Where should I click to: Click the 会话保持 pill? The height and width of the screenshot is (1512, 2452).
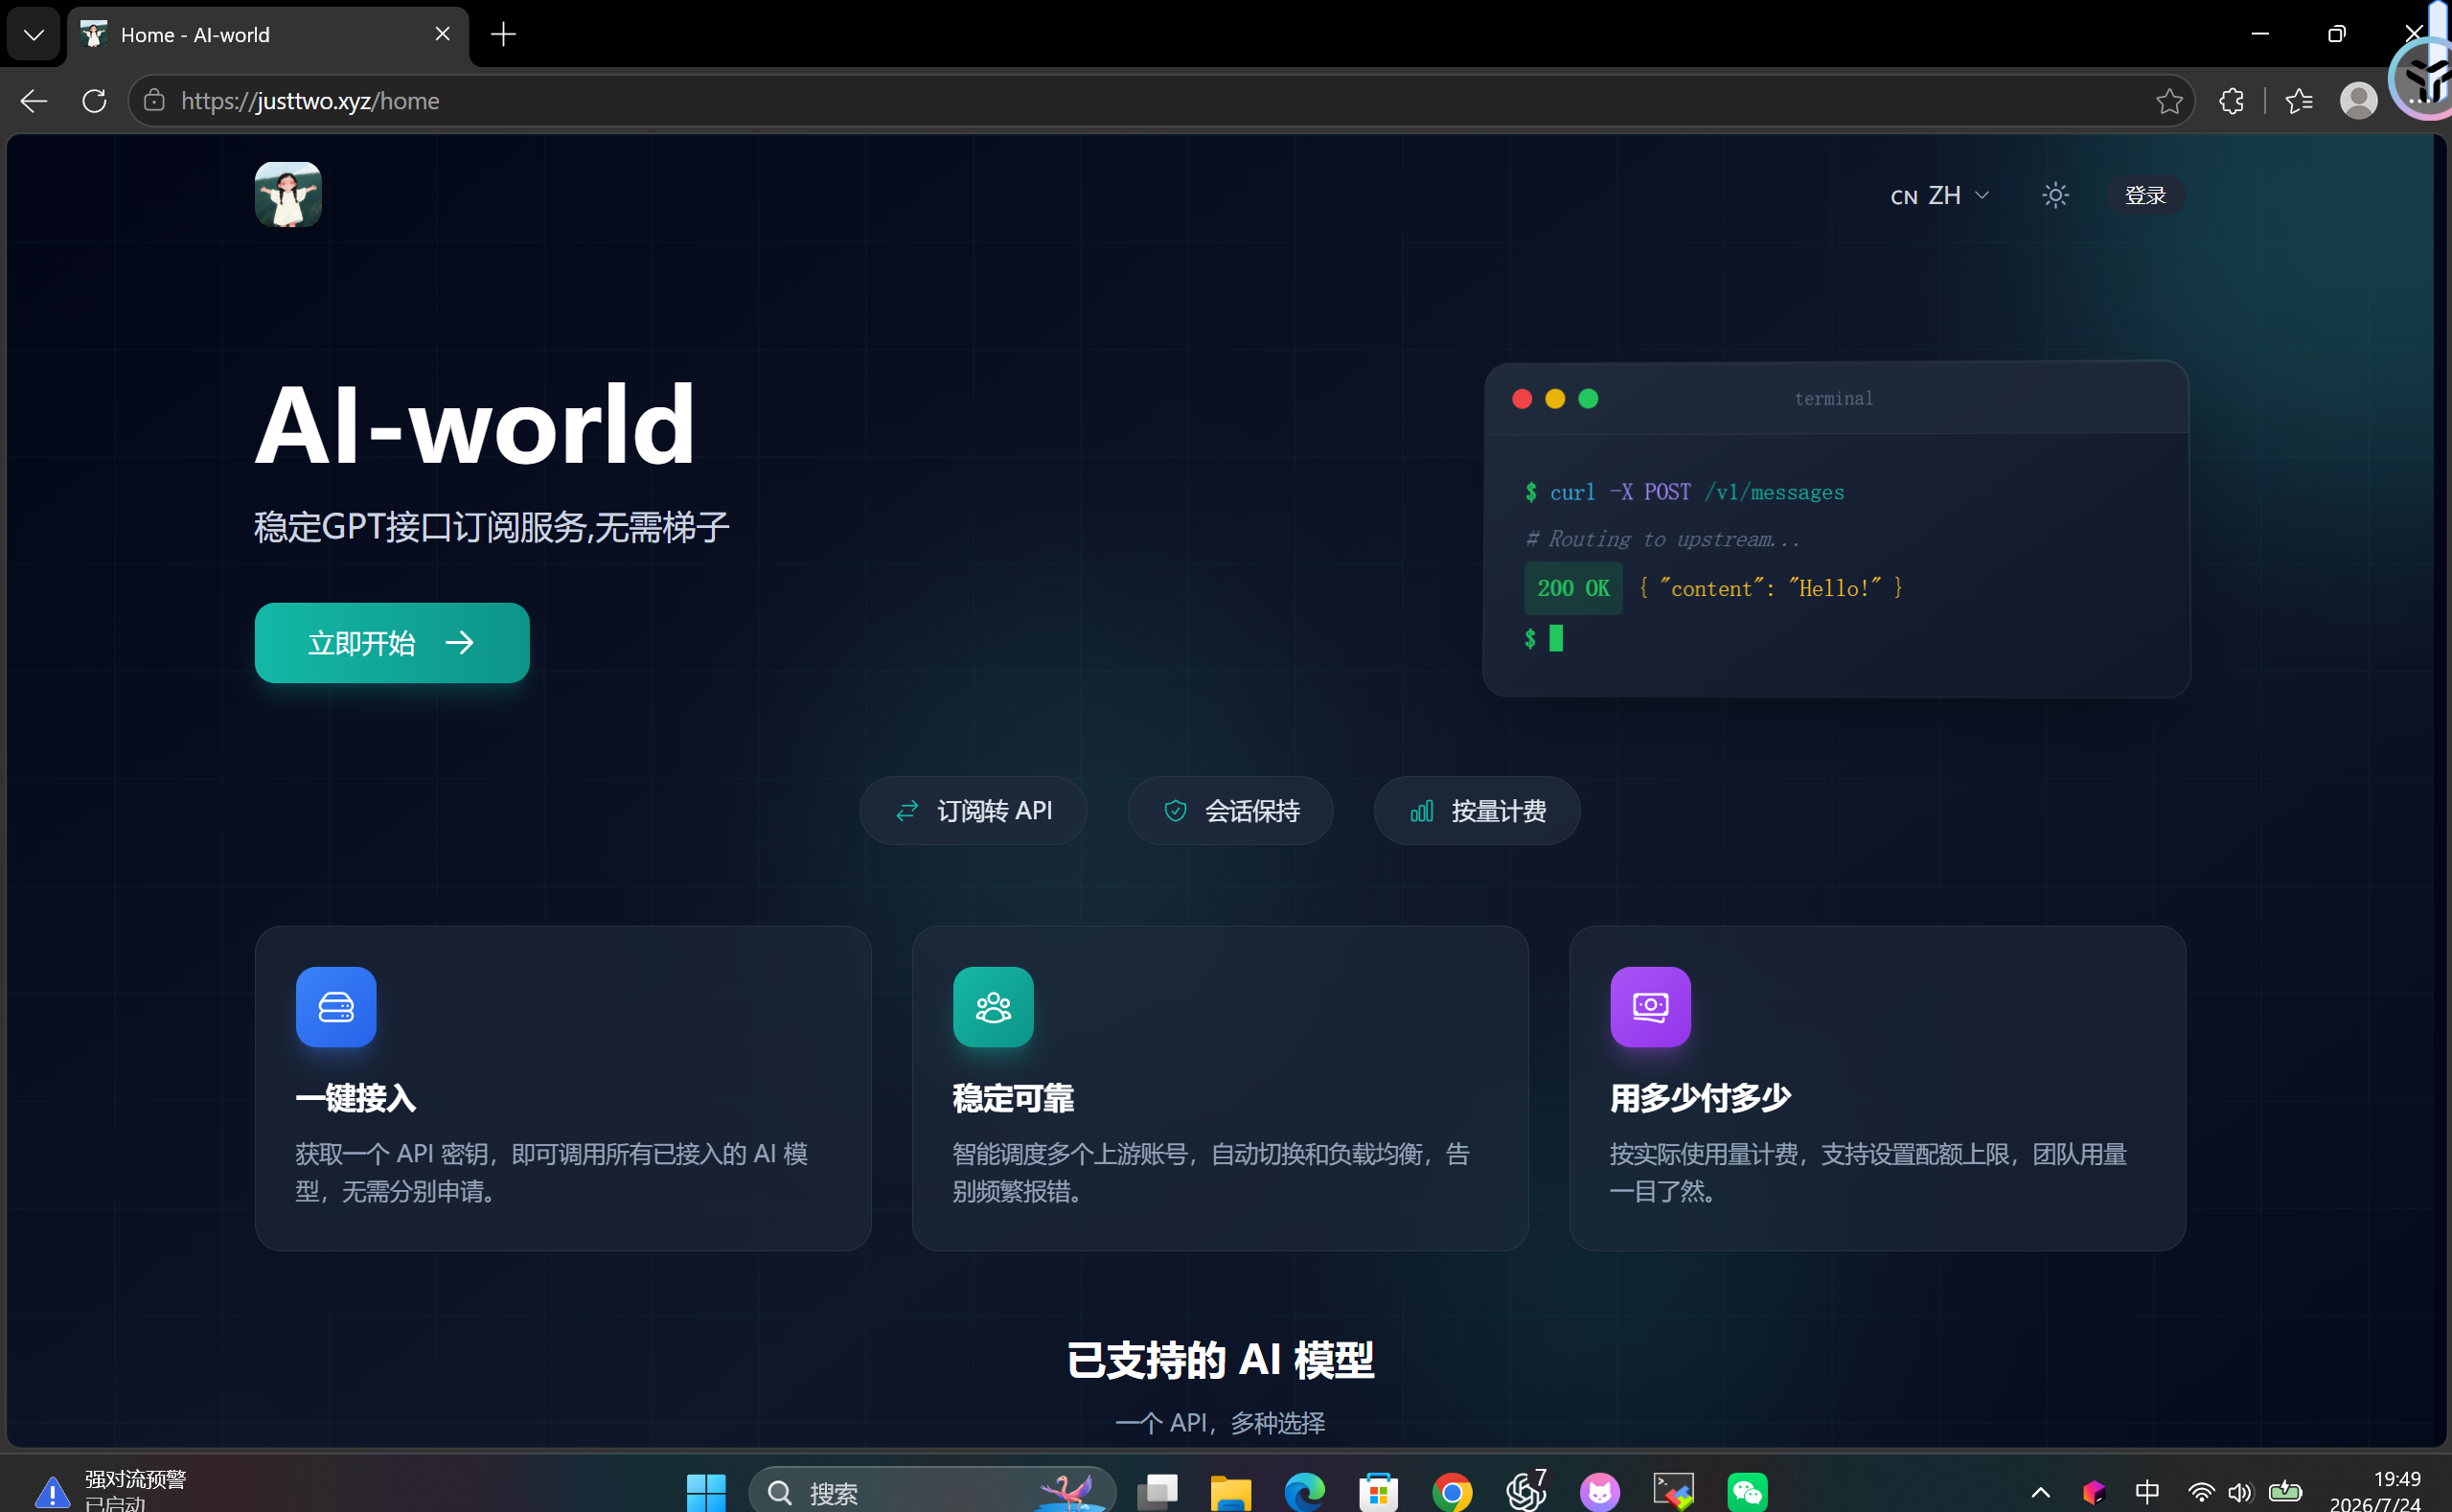(1231, 811)
